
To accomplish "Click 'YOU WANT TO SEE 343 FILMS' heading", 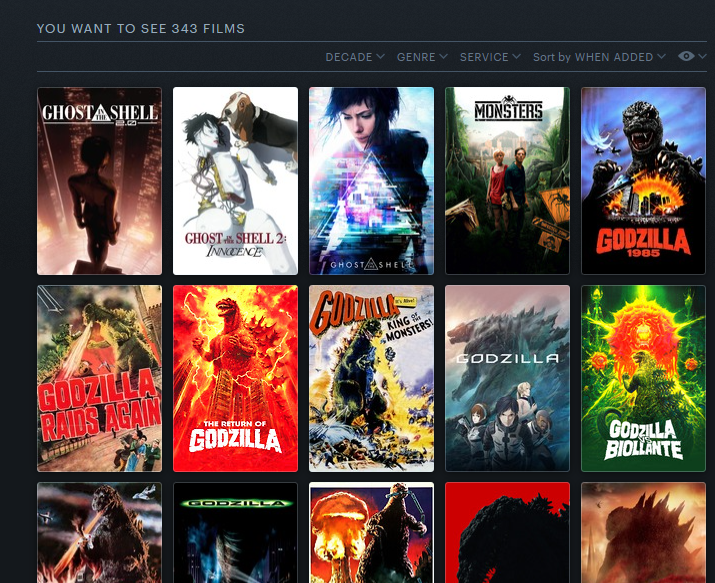I will pos(140,29).
